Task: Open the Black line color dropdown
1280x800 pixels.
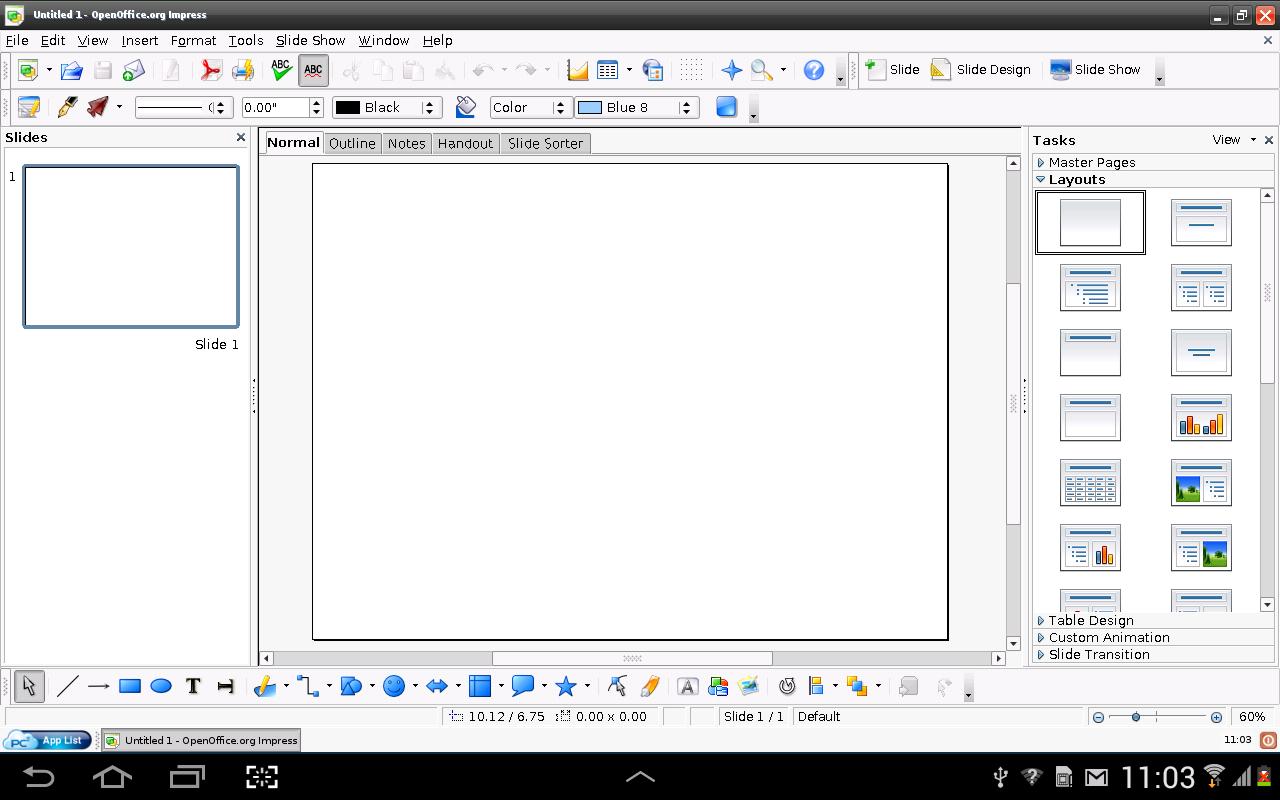Action: [430, 107]
